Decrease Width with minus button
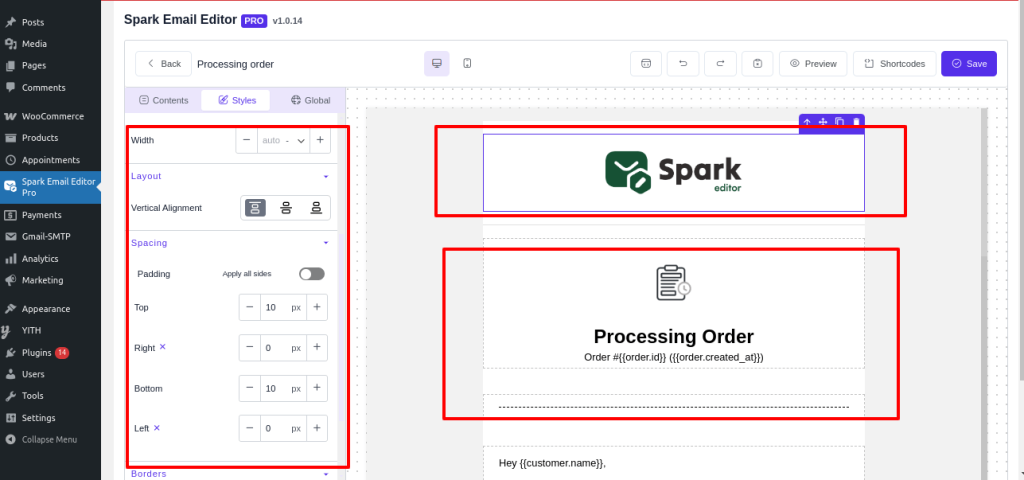The image size is (1024, 480). 247,140
